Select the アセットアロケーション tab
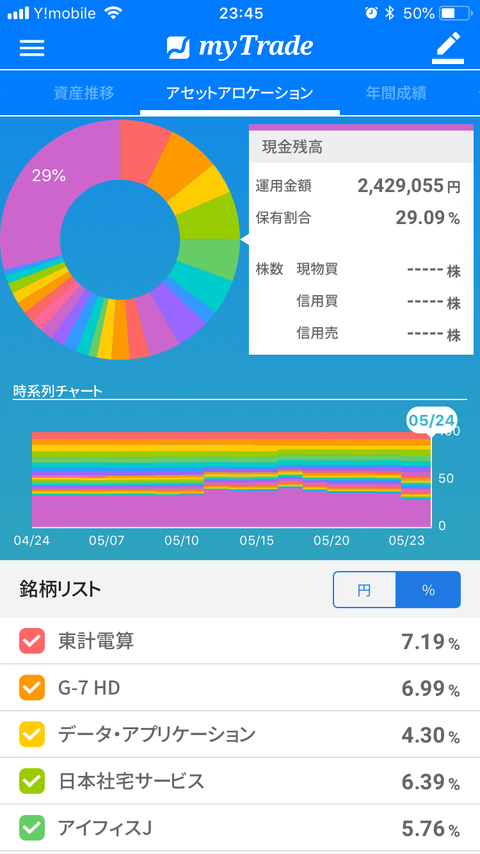This screenshot has width=480, height=854. click(240, 93)
